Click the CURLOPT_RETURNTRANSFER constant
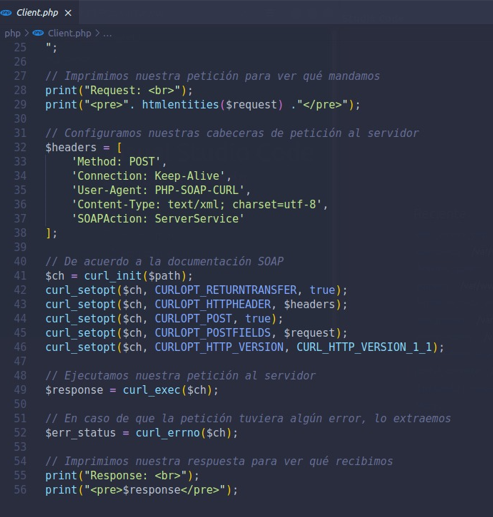Viewport: 493px width, 517px height. click(226, 290)
